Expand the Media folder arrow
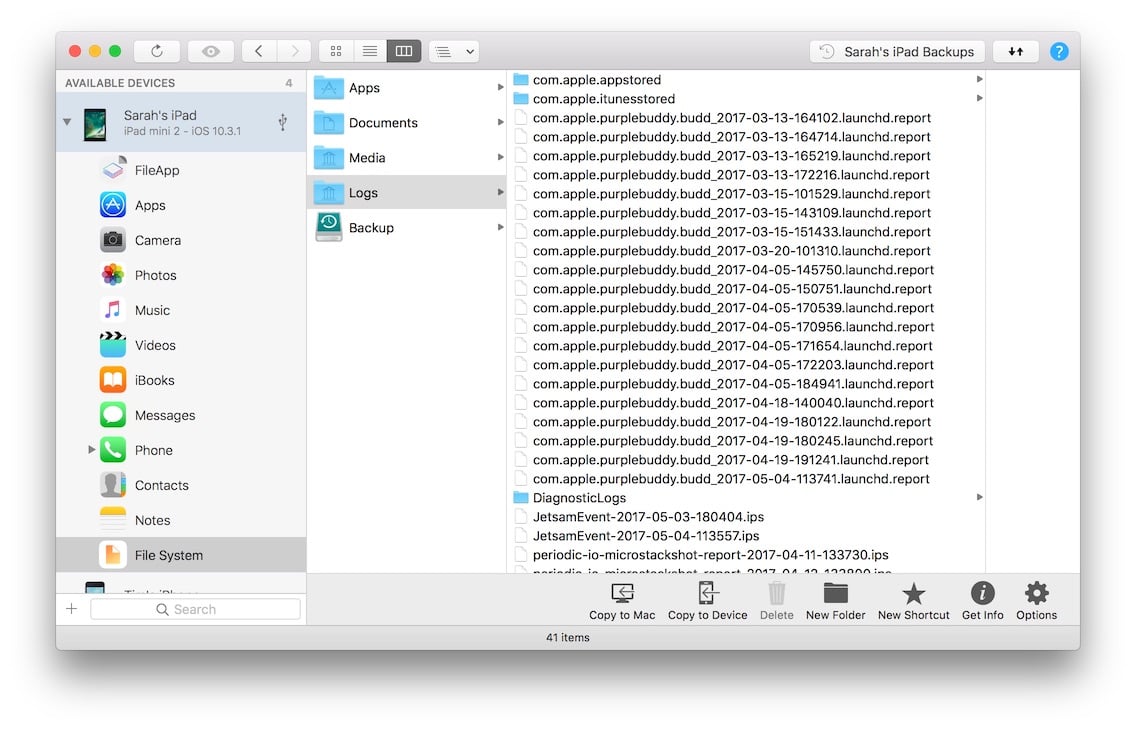1136x730 pixels. click(x=500, y=156)
